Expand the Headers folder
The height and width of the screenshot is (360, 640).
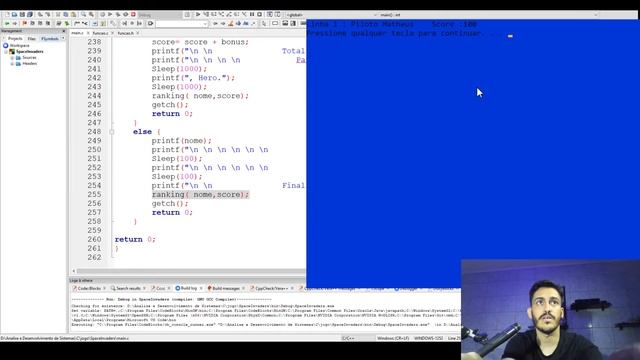point(12,64)
